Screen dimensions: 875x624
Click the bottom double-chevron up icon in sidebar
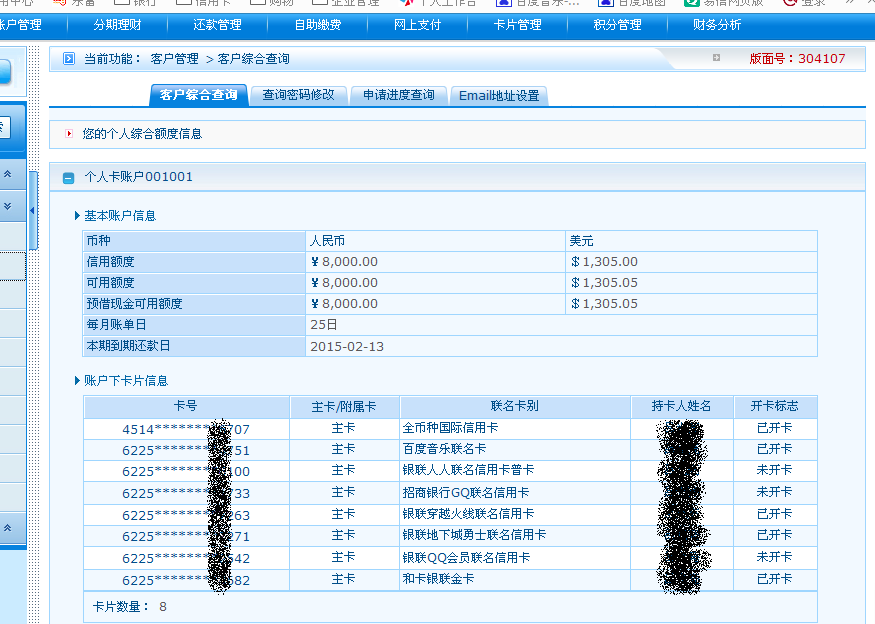click(x=8, y=527)
